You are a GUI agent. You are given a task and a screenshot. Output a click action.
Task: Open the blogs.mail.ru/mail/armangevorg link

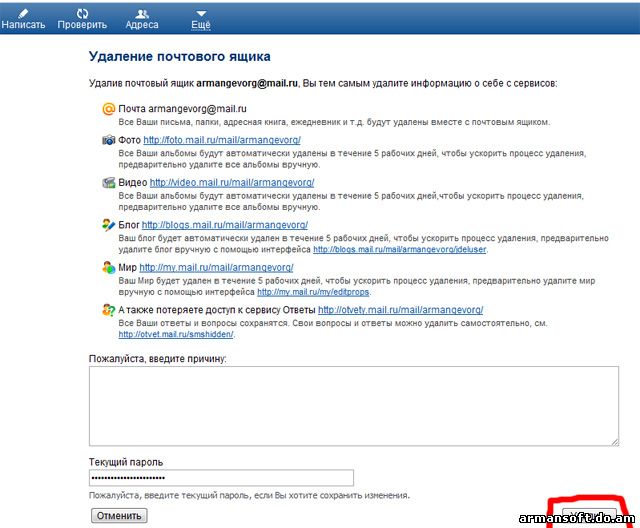click(x=224, y=225)
